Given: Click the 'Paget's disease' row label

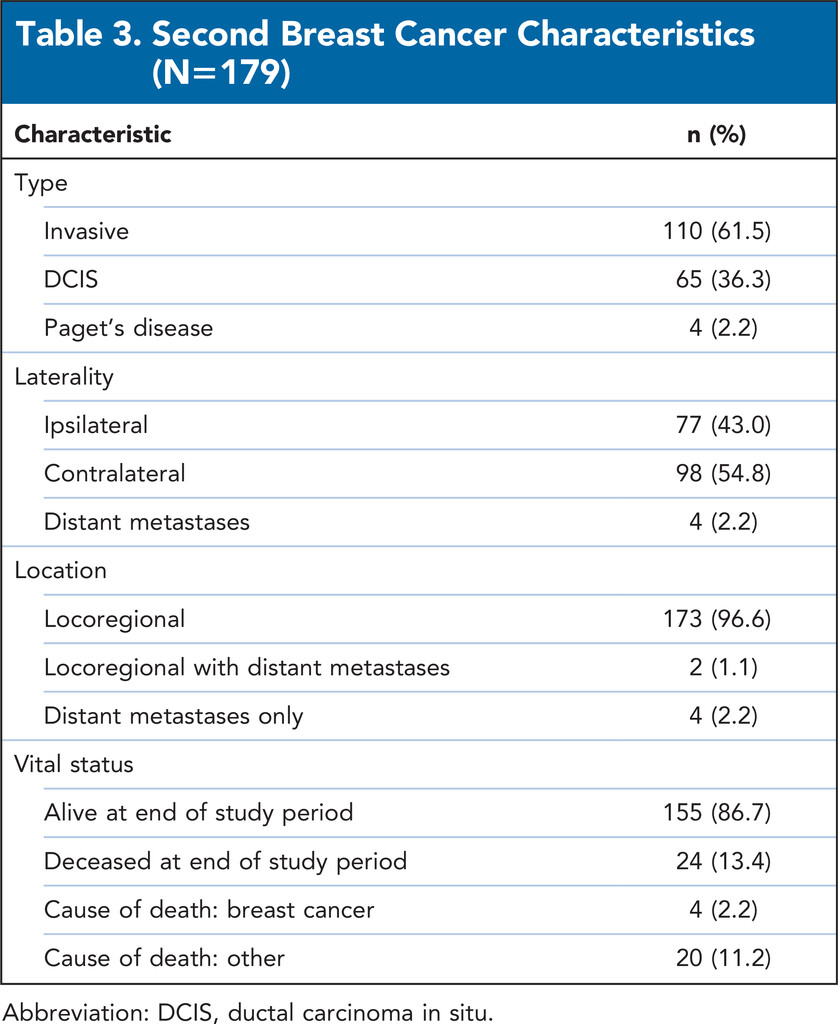Looking at the screenshot, I should tap(128, 328).
